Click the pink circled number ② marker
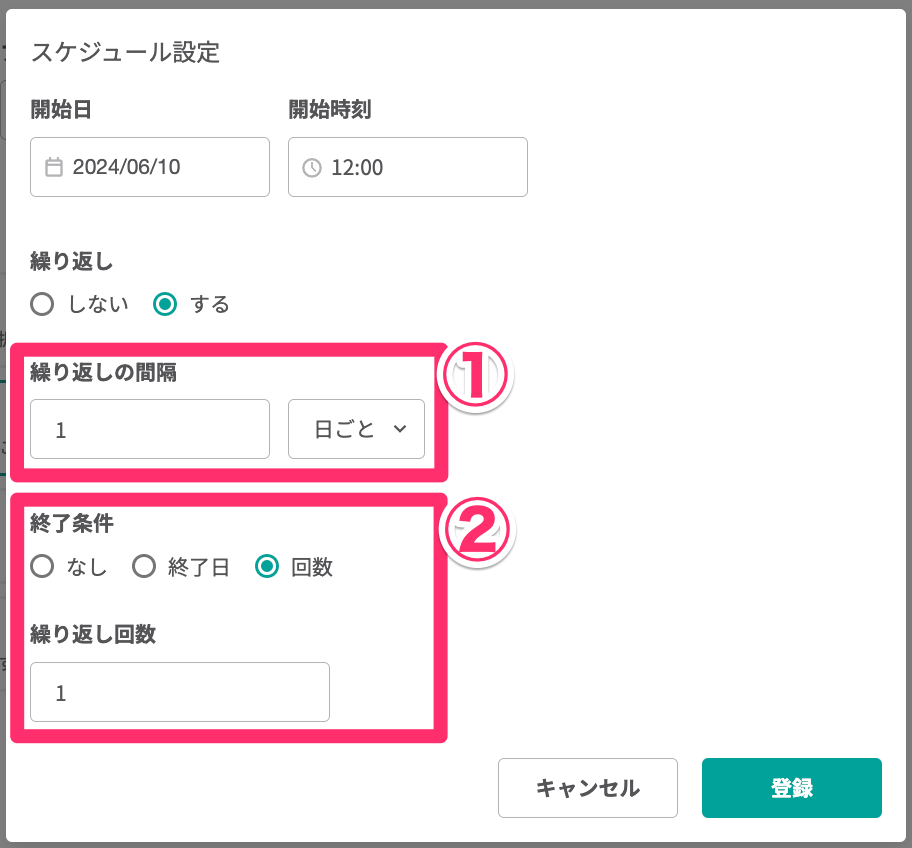The height and width of the screenshot is (848, 912). coord(477,530)
